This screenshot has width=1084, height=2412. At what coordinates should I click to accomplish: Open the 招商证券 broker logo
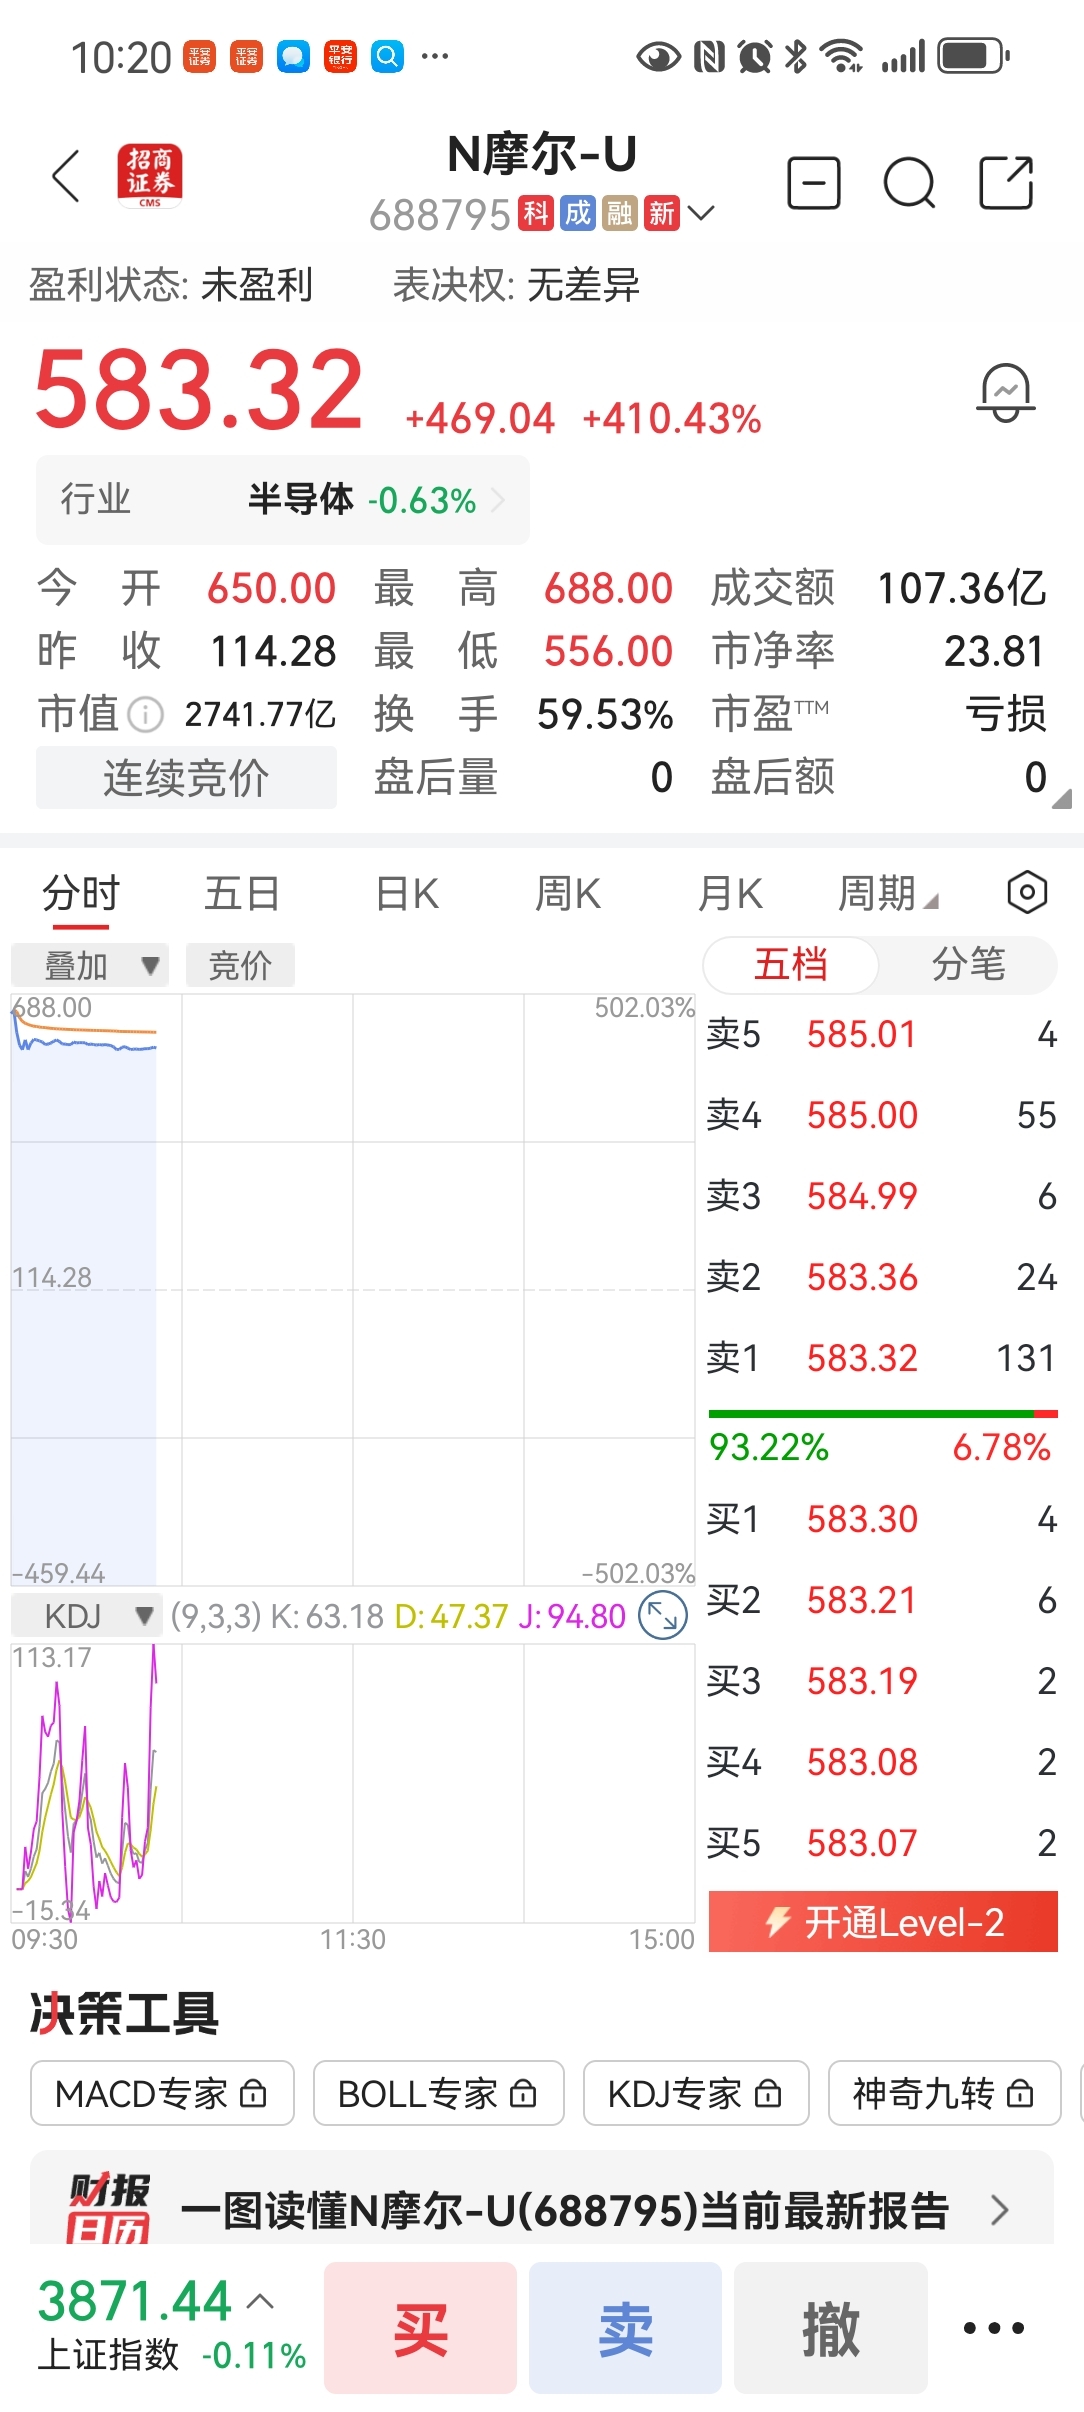(x=150, y=176)
